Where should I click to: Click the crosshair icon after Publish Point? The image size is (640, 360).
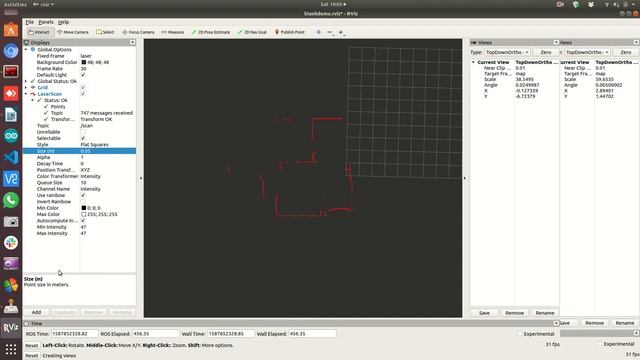click(x=319, y=32)
